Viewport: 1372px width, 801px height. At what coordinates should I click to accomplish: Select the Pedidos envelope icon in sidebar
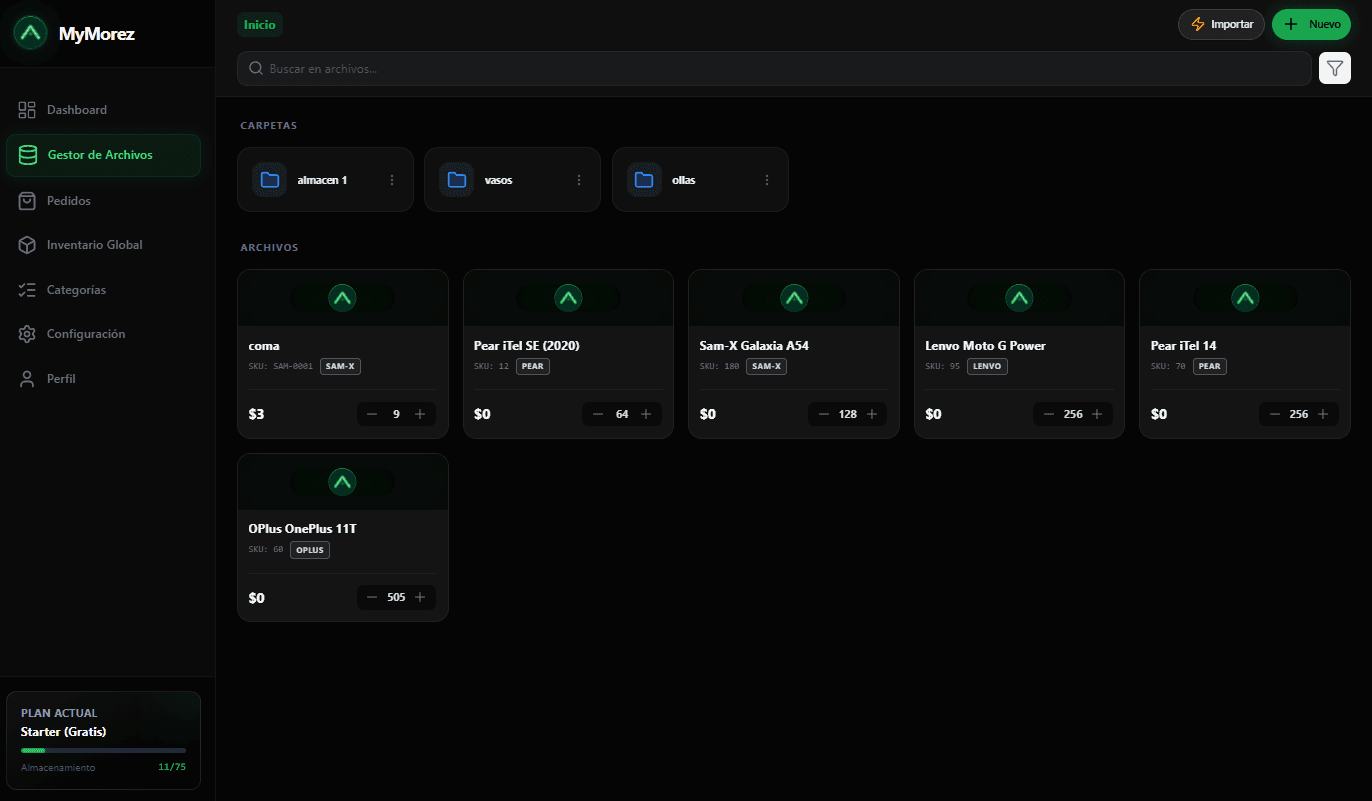click(x=28, y=200)
